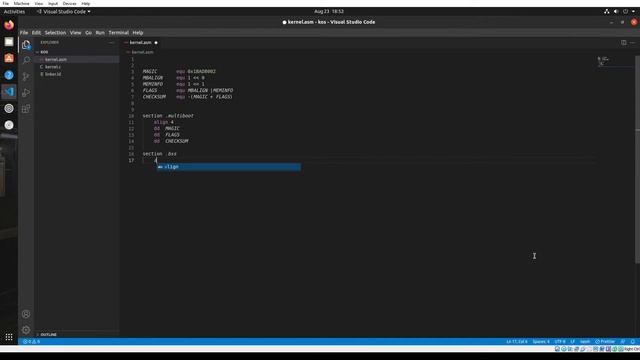Open the Extensions view
640x360 pixels.
tap(26, 109)
